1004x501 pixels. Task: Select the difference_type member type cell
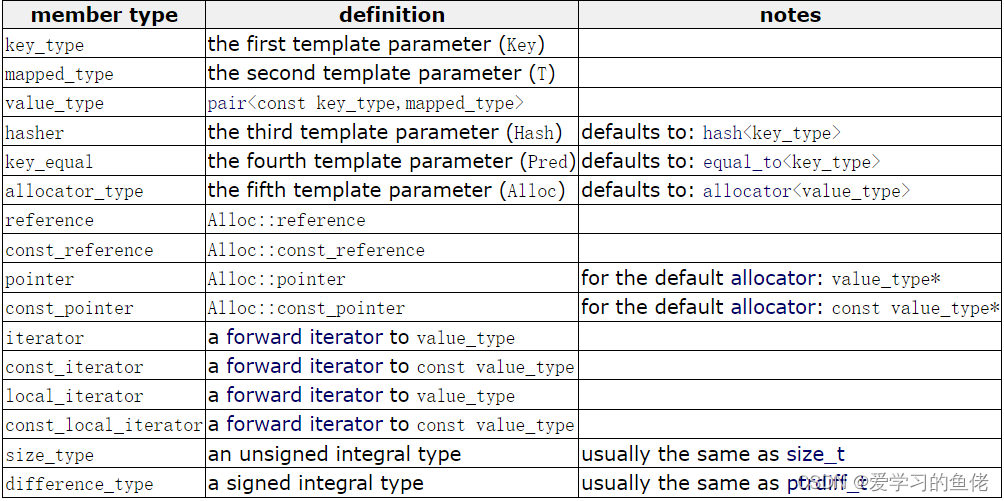pos(79,484)
